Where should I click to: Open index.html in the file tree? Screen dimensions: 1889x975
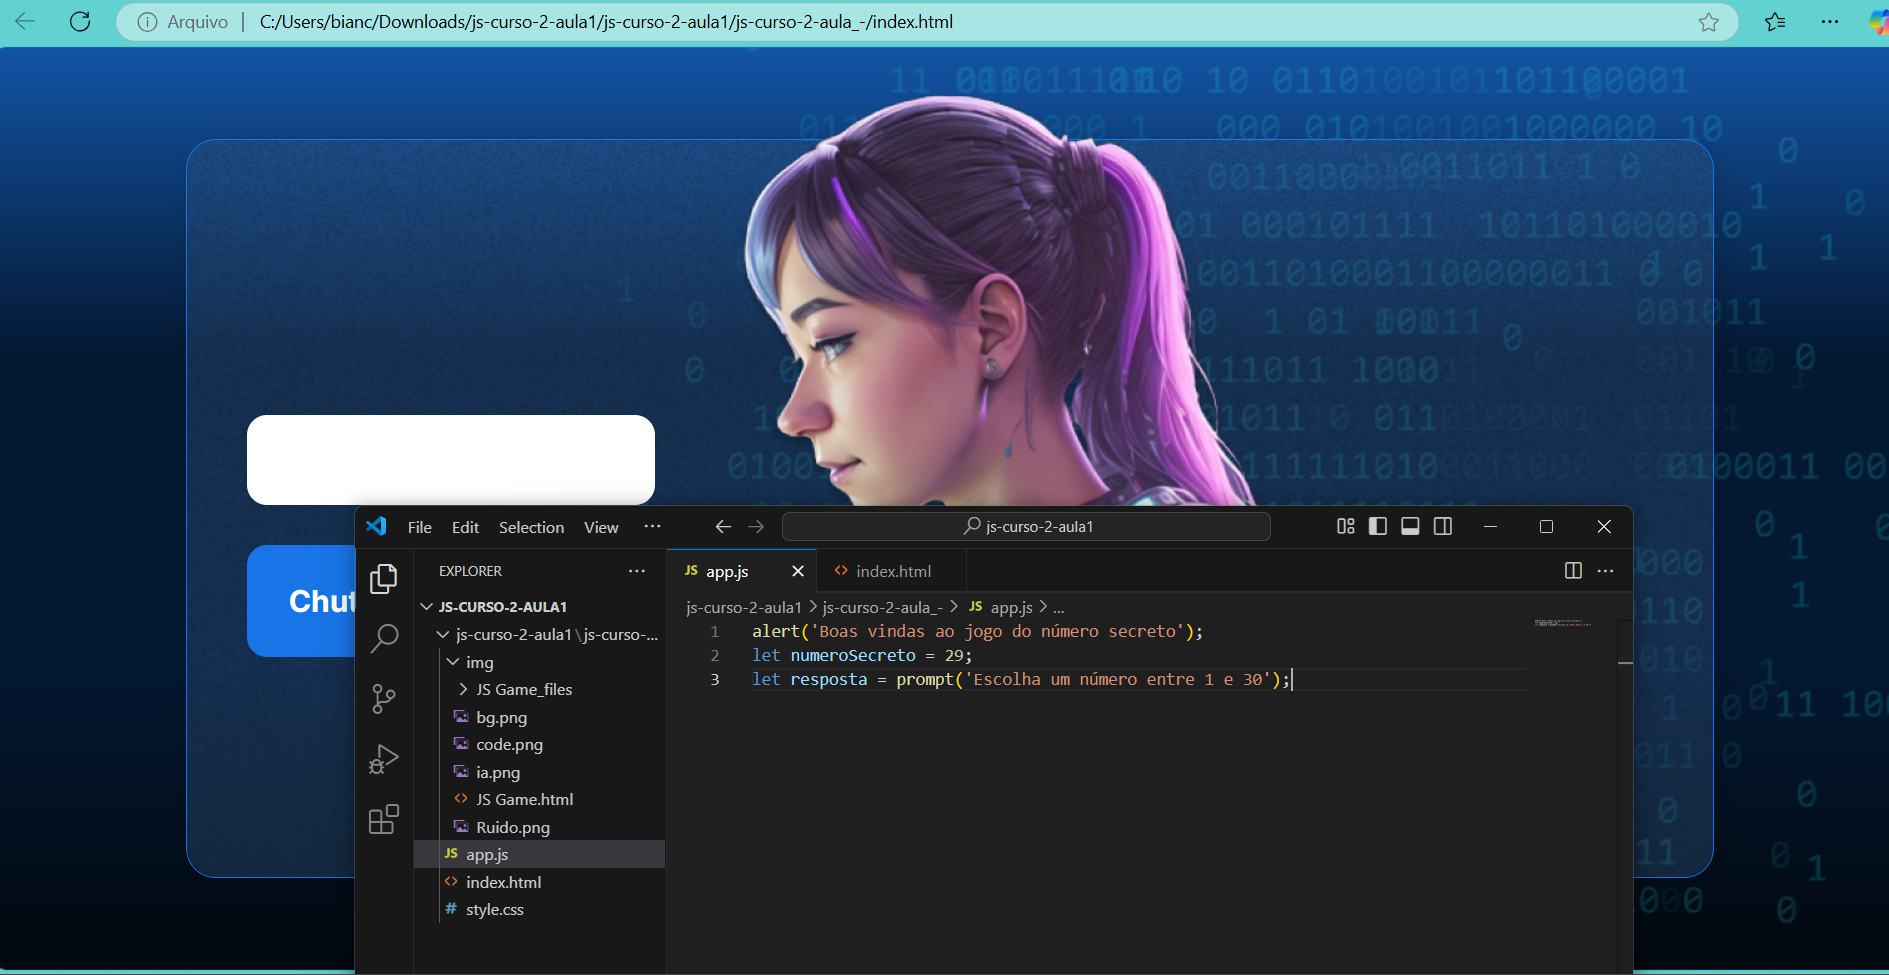(540, 882)
